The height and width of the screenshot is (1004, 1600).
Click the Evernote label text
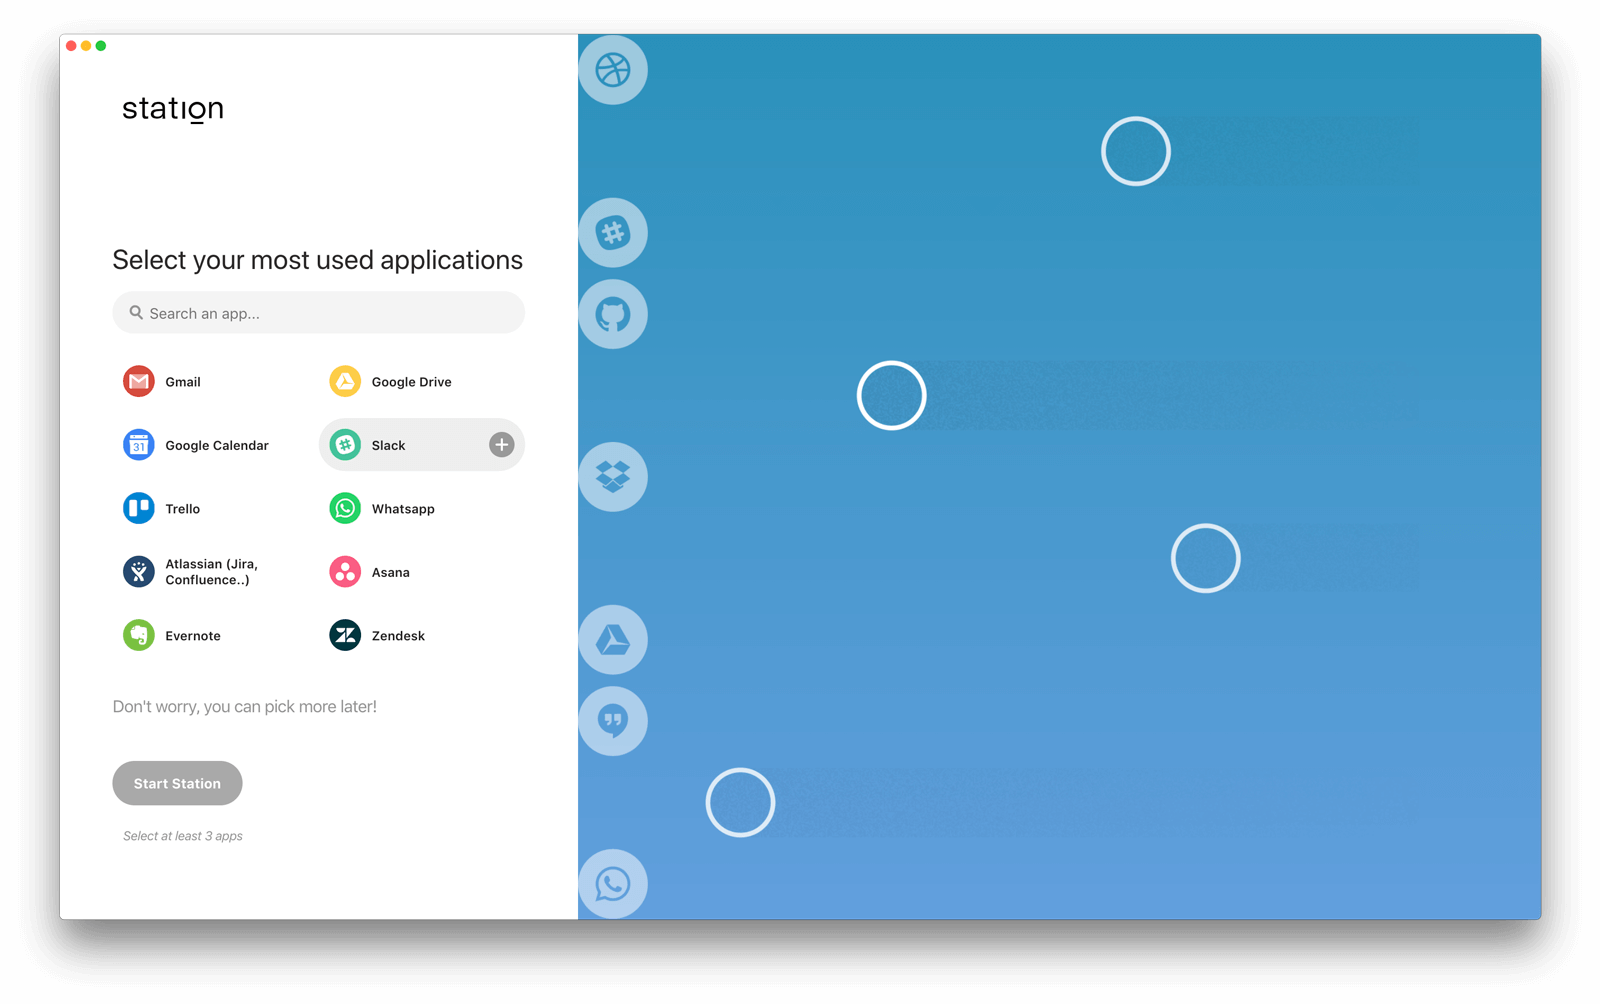(x=193, y=636)
